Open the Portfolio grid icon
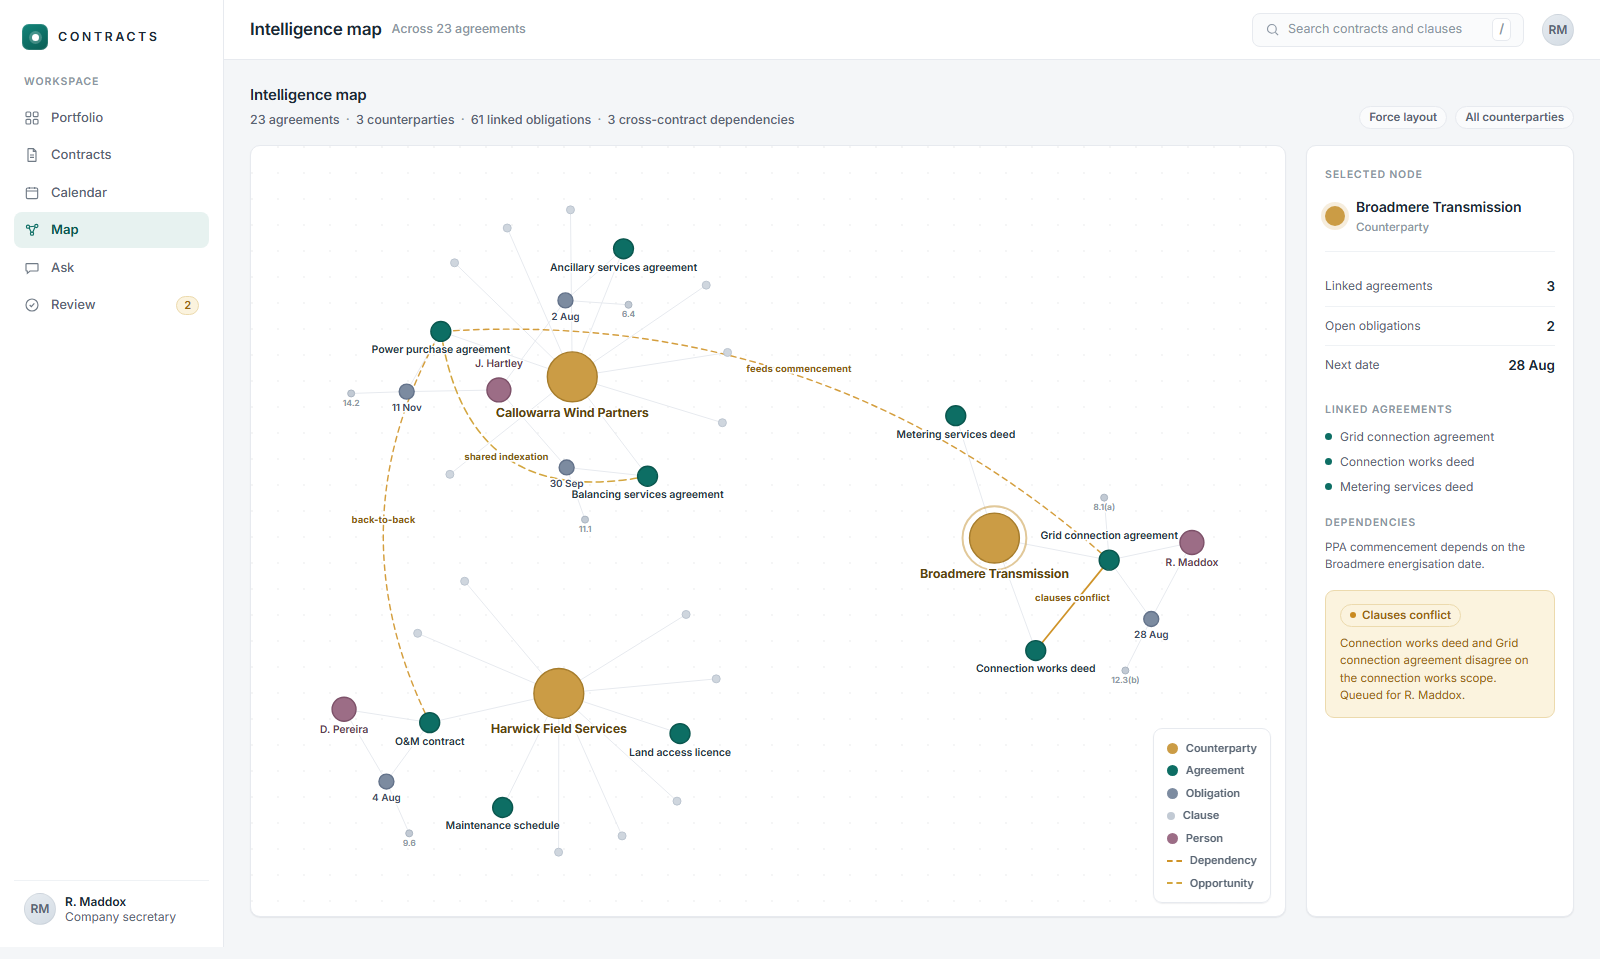This screenshot has height=959, width=1600. click(32, 118)
